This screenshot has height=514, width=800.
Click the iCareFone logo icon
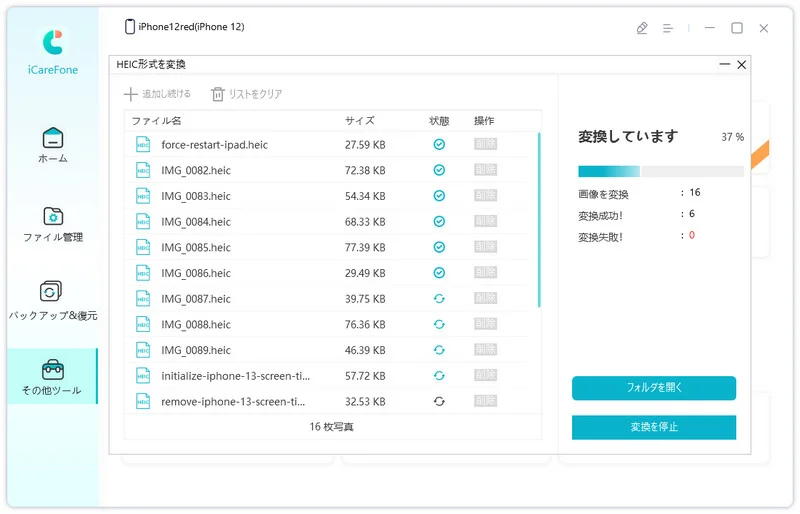coord(53,41)
